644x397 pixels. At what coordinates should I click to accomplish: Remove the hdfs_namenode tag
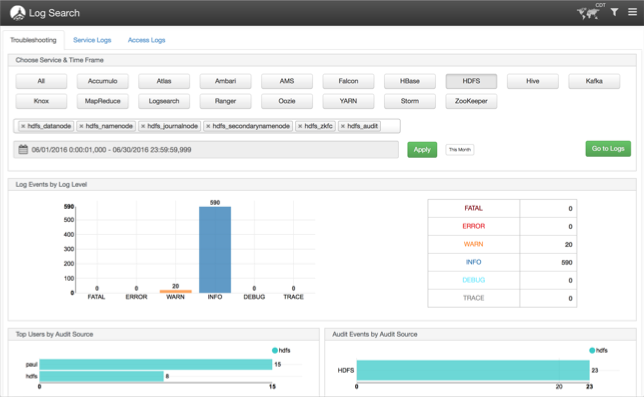[81, 126]
